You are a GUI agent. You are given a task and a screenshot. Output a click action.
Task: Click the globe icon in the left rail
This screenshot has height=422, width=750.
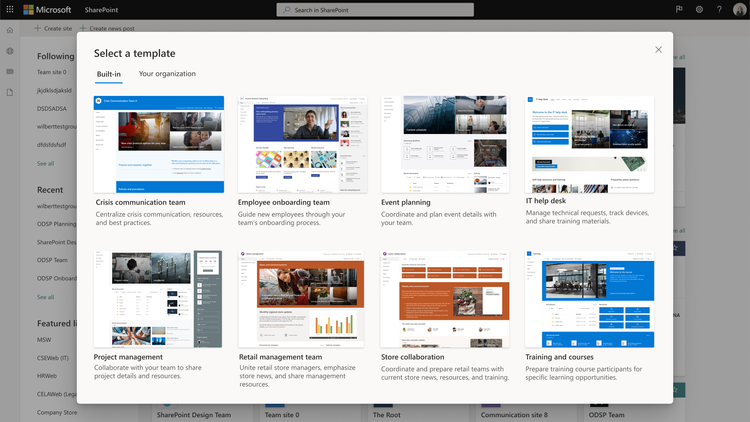tap(10, 51)
